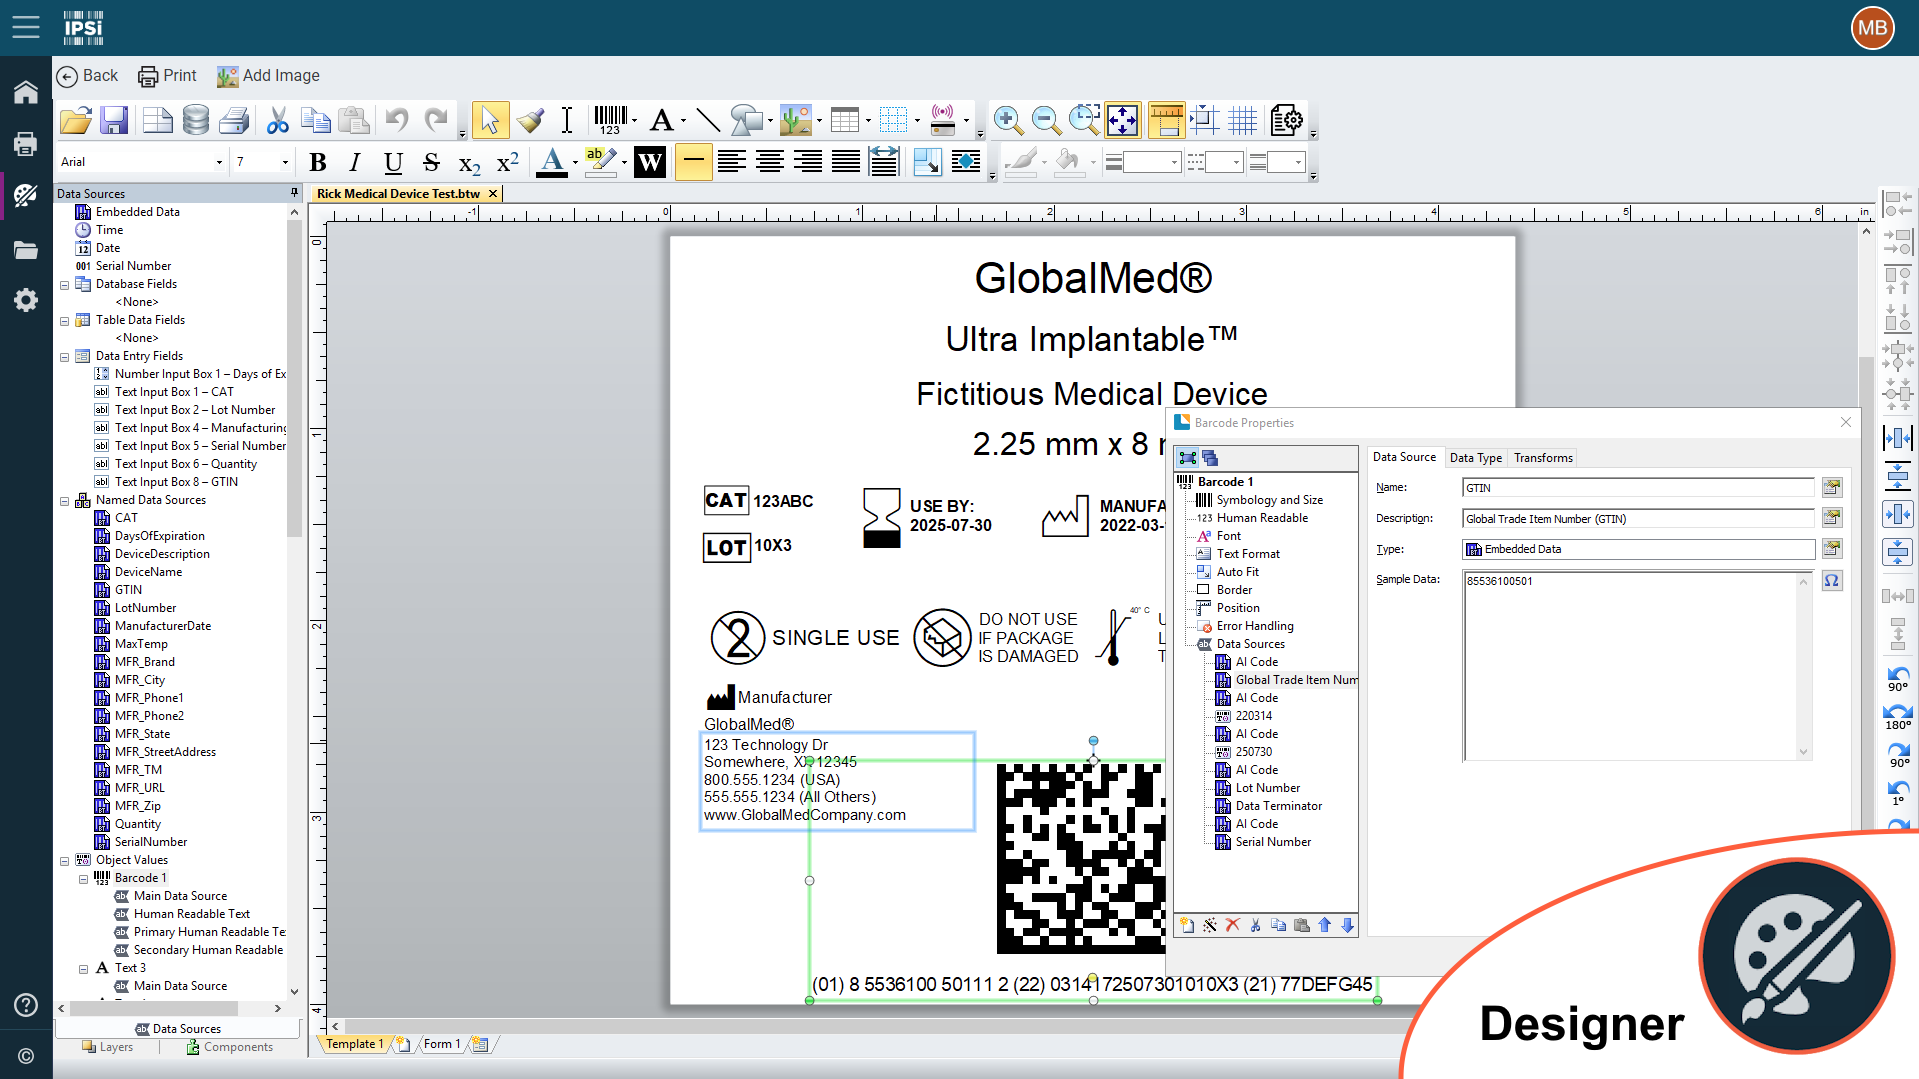Collapse Object Values tree node

(x=65, y=861)
